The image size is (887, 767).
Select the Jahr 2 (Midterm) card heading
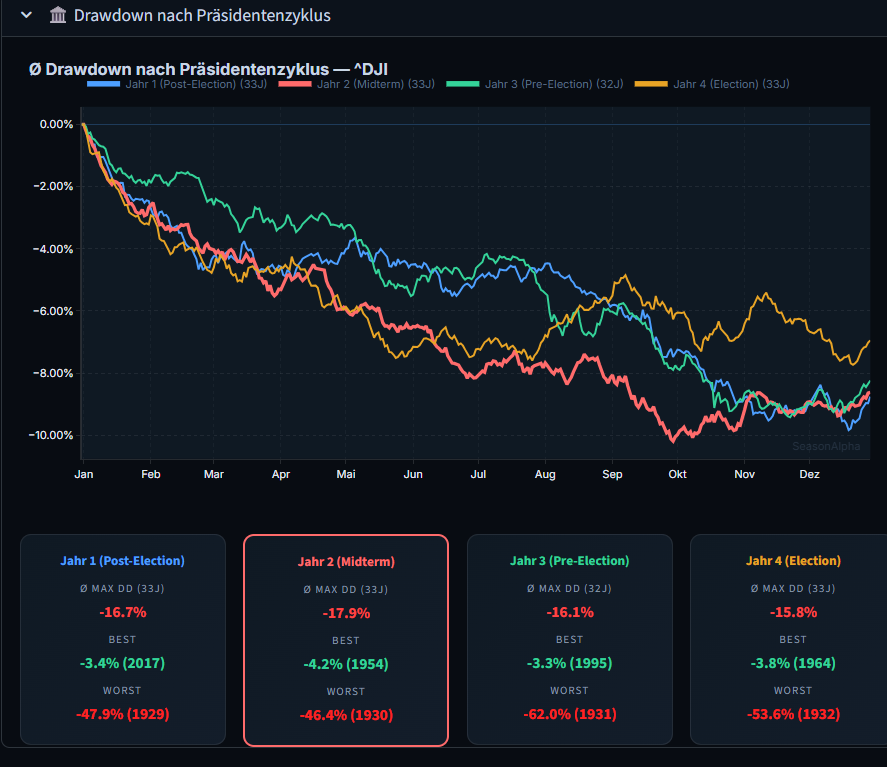tap(346, 562)
